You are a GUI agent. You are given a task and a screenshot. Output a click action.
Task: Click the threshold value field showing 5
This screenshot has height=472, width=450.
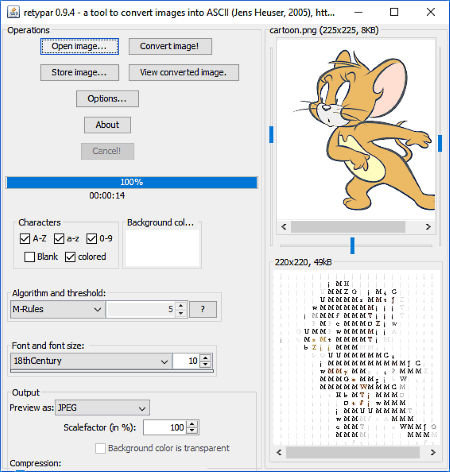pyautogui.click(x=141, y=309)
